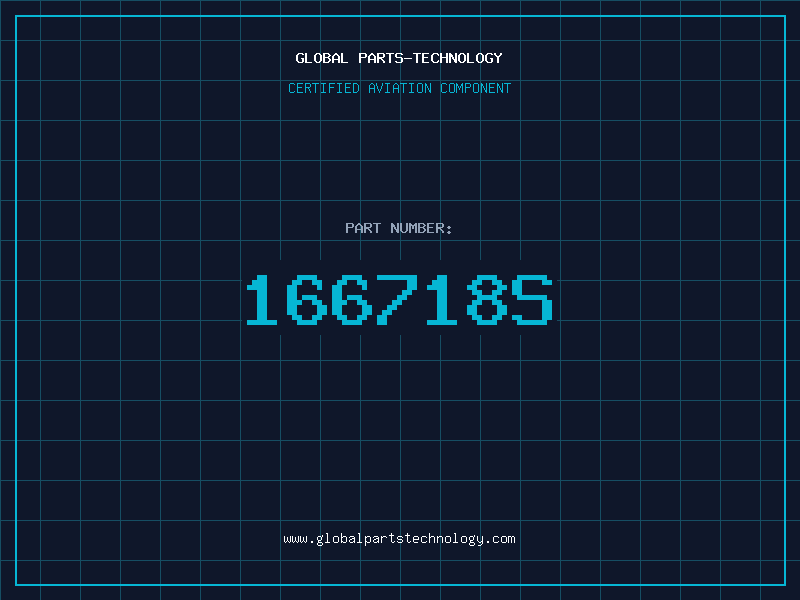Open the www.globalpartstechnology.com link

click(399, 539)
